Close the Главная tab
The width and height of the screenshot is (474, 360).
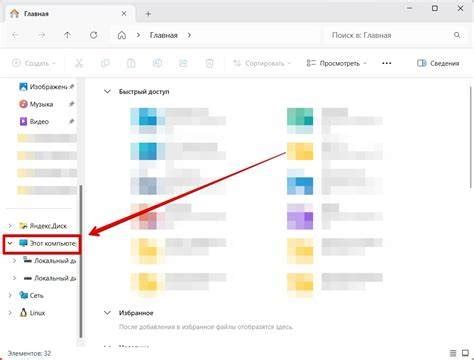pos(124,14)
